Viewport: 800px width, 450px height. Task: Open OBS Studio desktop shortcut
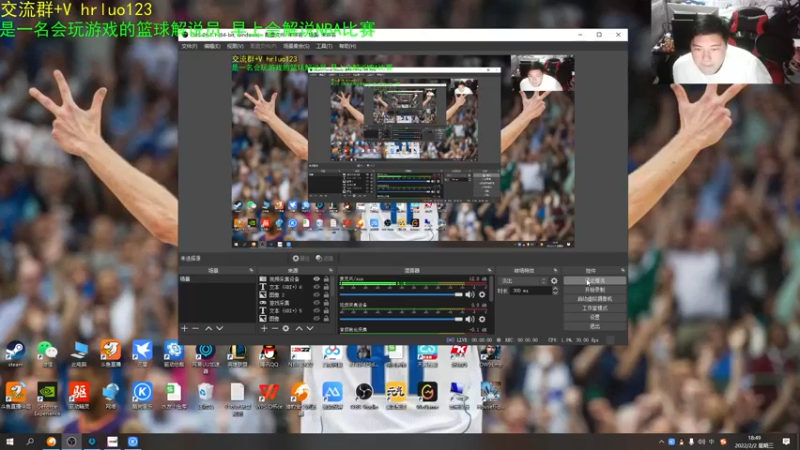pyautogui.click(x=364, y=396)
